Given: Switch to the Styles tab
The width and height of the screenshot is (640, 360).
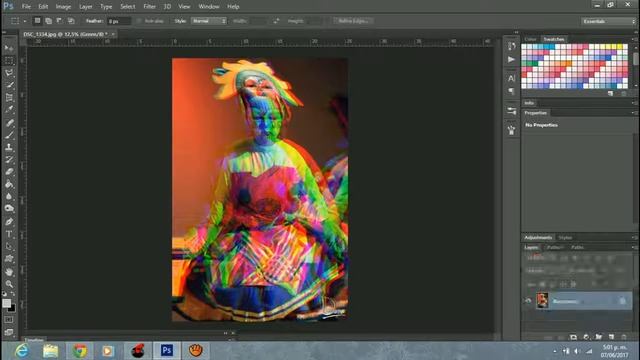Looking at the screenshot, I should (x=565, y=238).
